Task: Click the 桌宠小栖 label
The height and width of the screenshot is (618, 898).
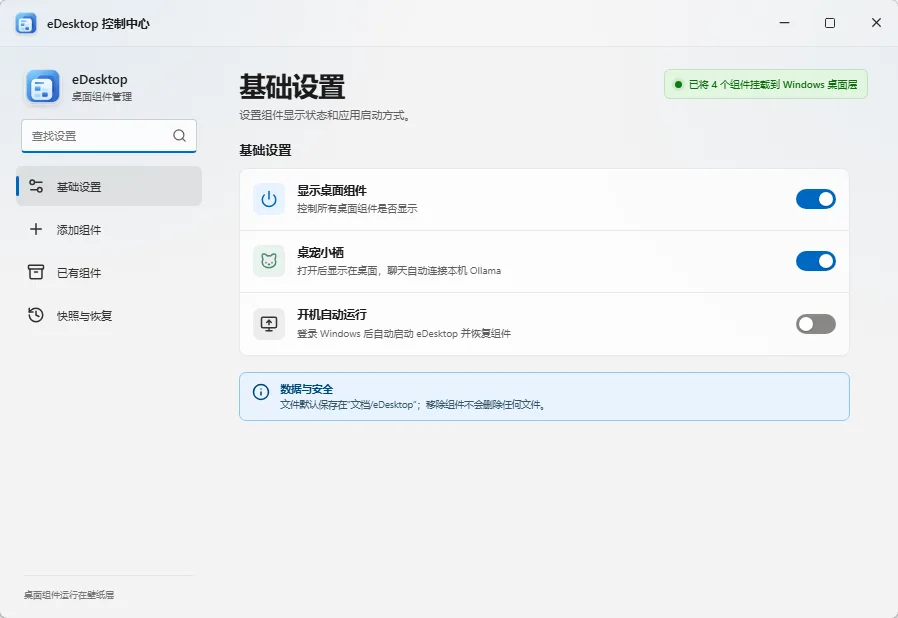Action: click(320, 253)
